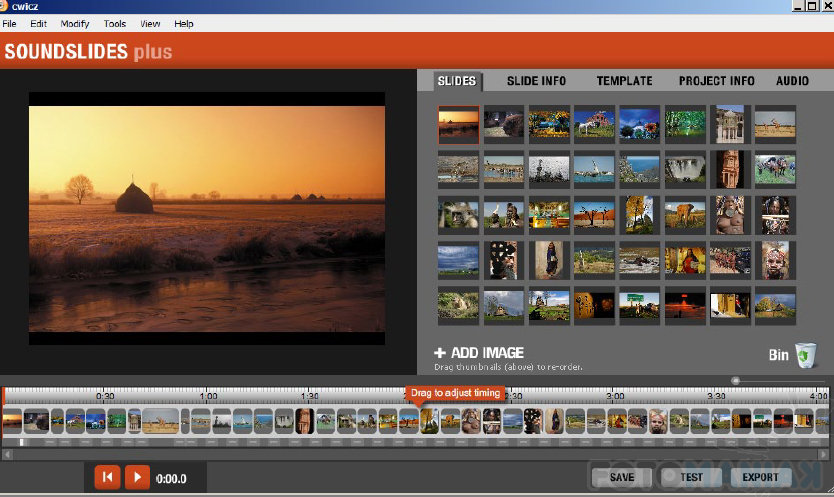Select the waterfall thumbnail in slides grid
The height and width of the screenshot is (497, 834).
[685, 170]
